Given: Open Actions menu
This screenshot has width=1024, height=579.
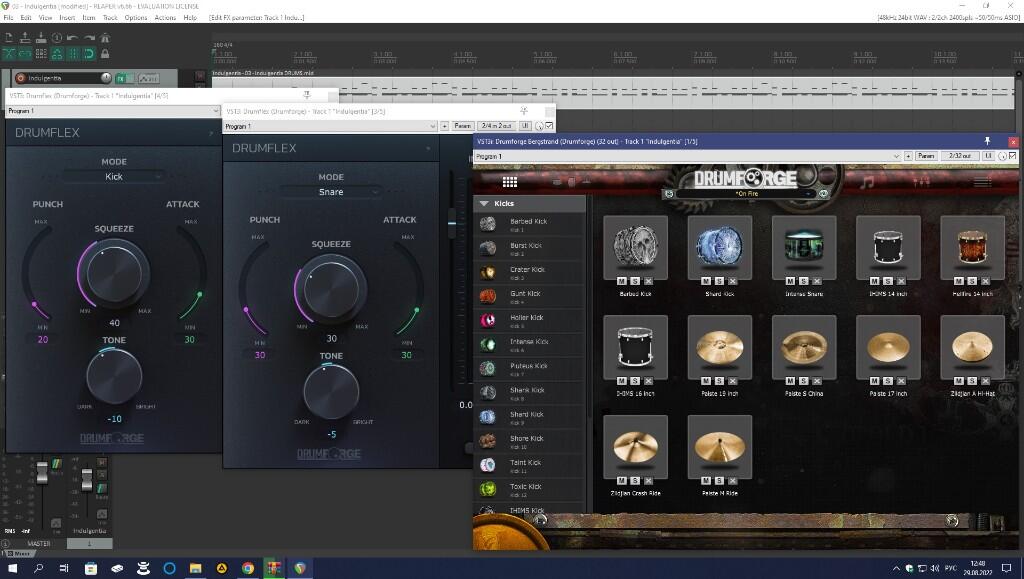Looking at the screenshot, I should (x=165, y=18).
